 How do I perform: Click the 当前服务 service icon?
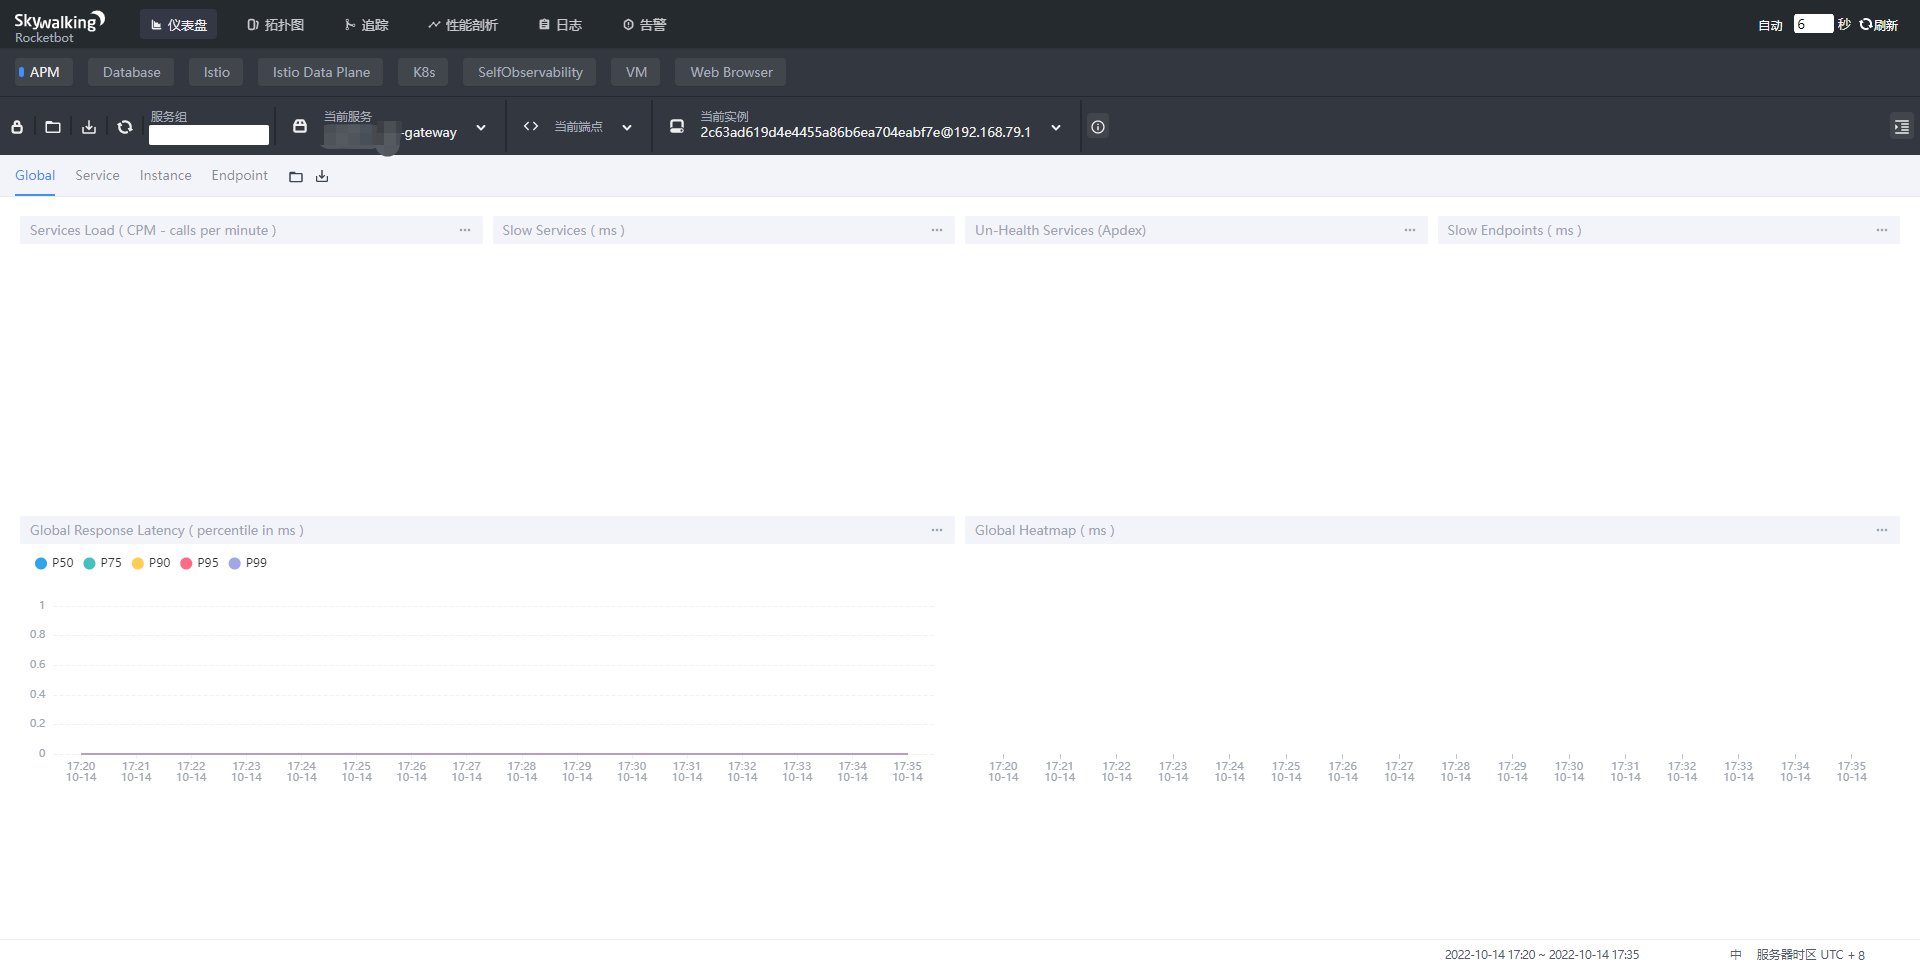tap(300, 126)
